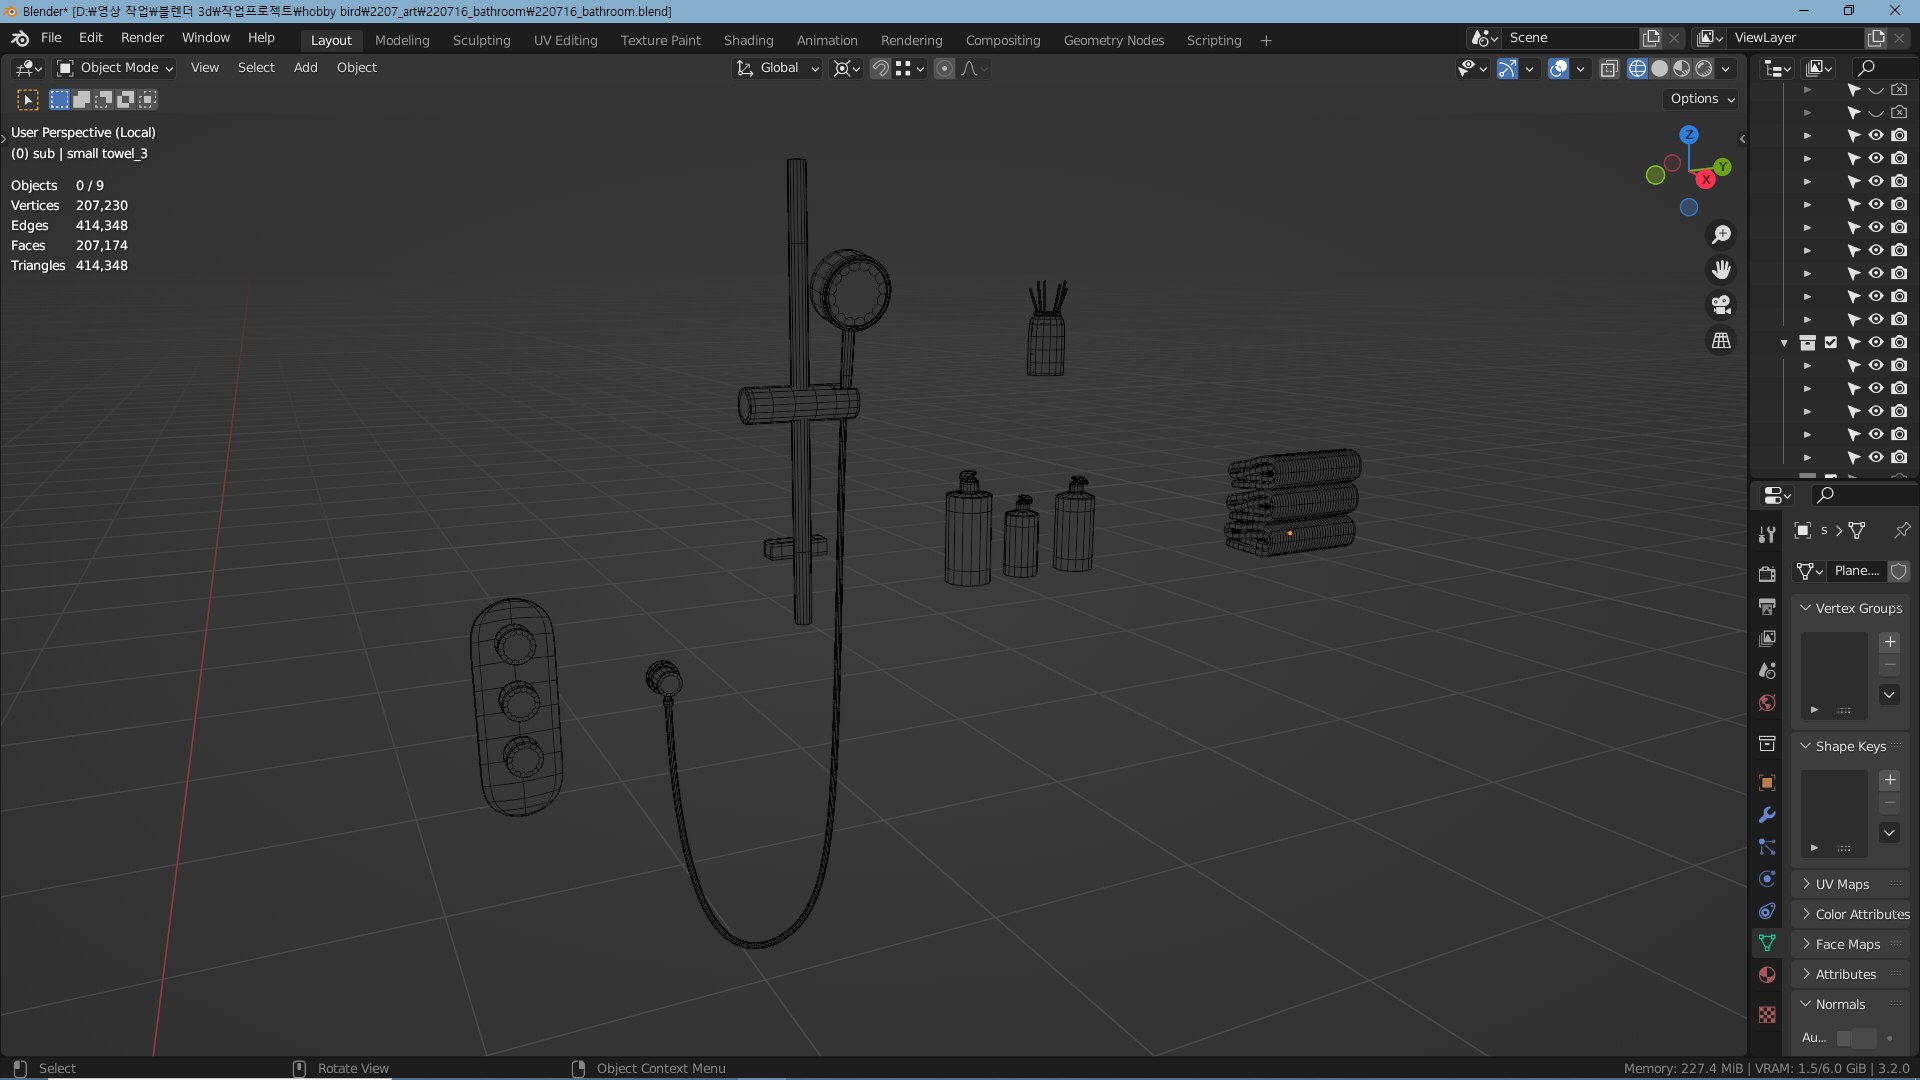Click the Plane mesh data name field
Image resolution: width=1920 pixels, height=1080 pixels.
1857,571
